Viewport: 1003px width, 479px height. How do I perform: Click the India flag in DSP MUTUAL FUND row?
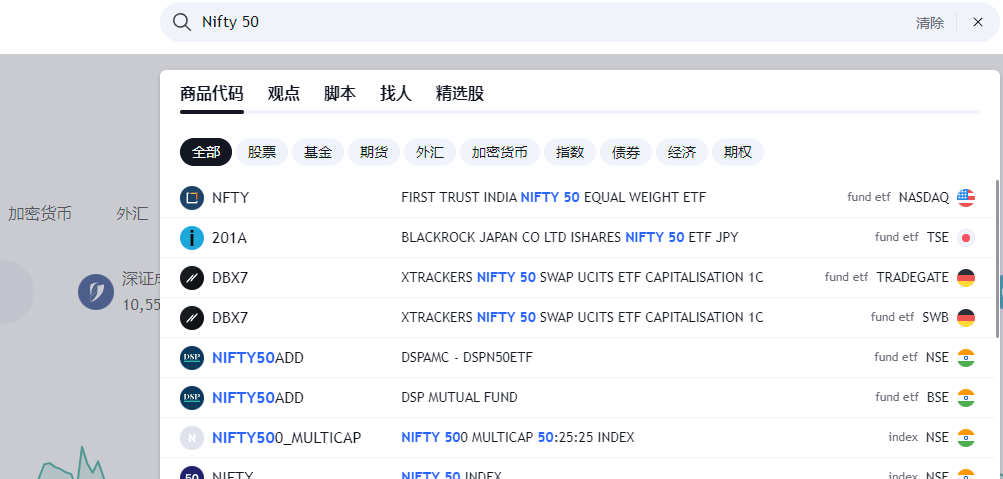[966, 398]
